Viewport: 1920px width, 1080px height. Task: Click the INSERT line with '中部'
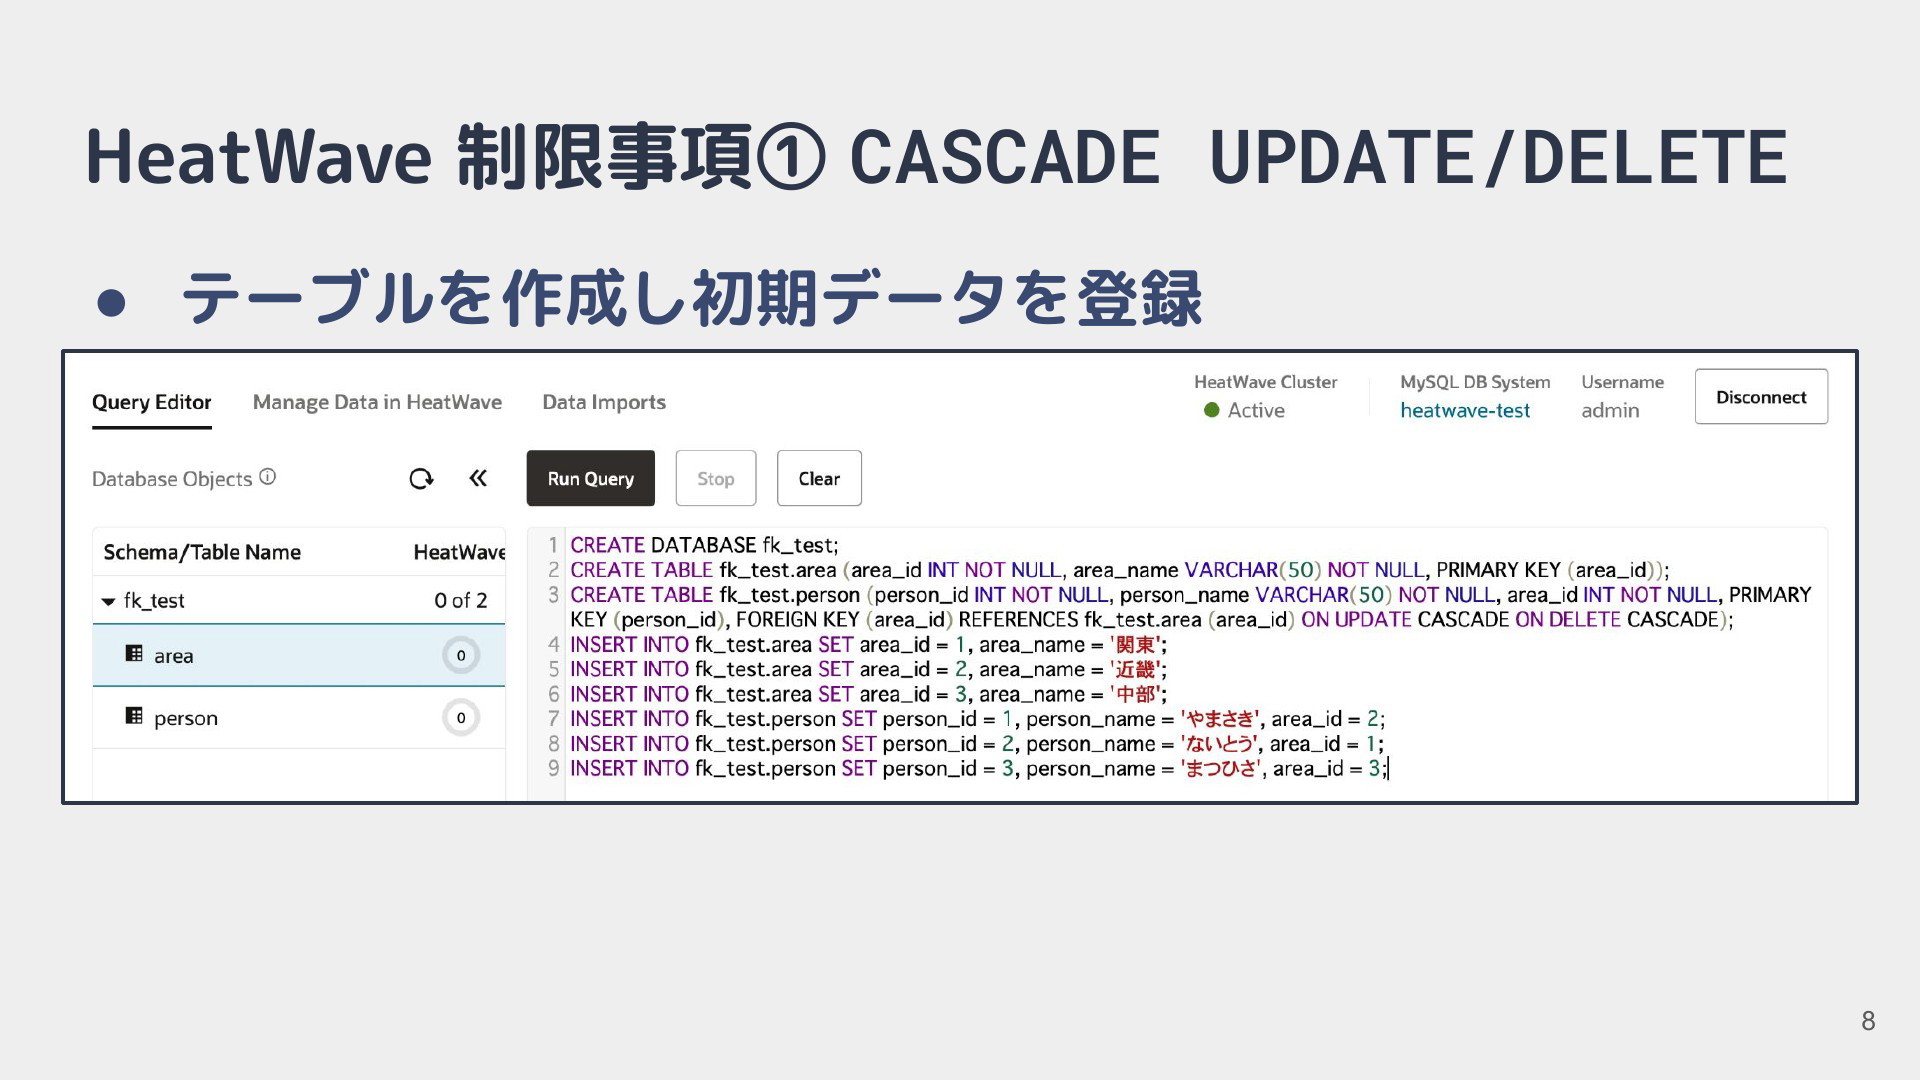pos(868,694)
